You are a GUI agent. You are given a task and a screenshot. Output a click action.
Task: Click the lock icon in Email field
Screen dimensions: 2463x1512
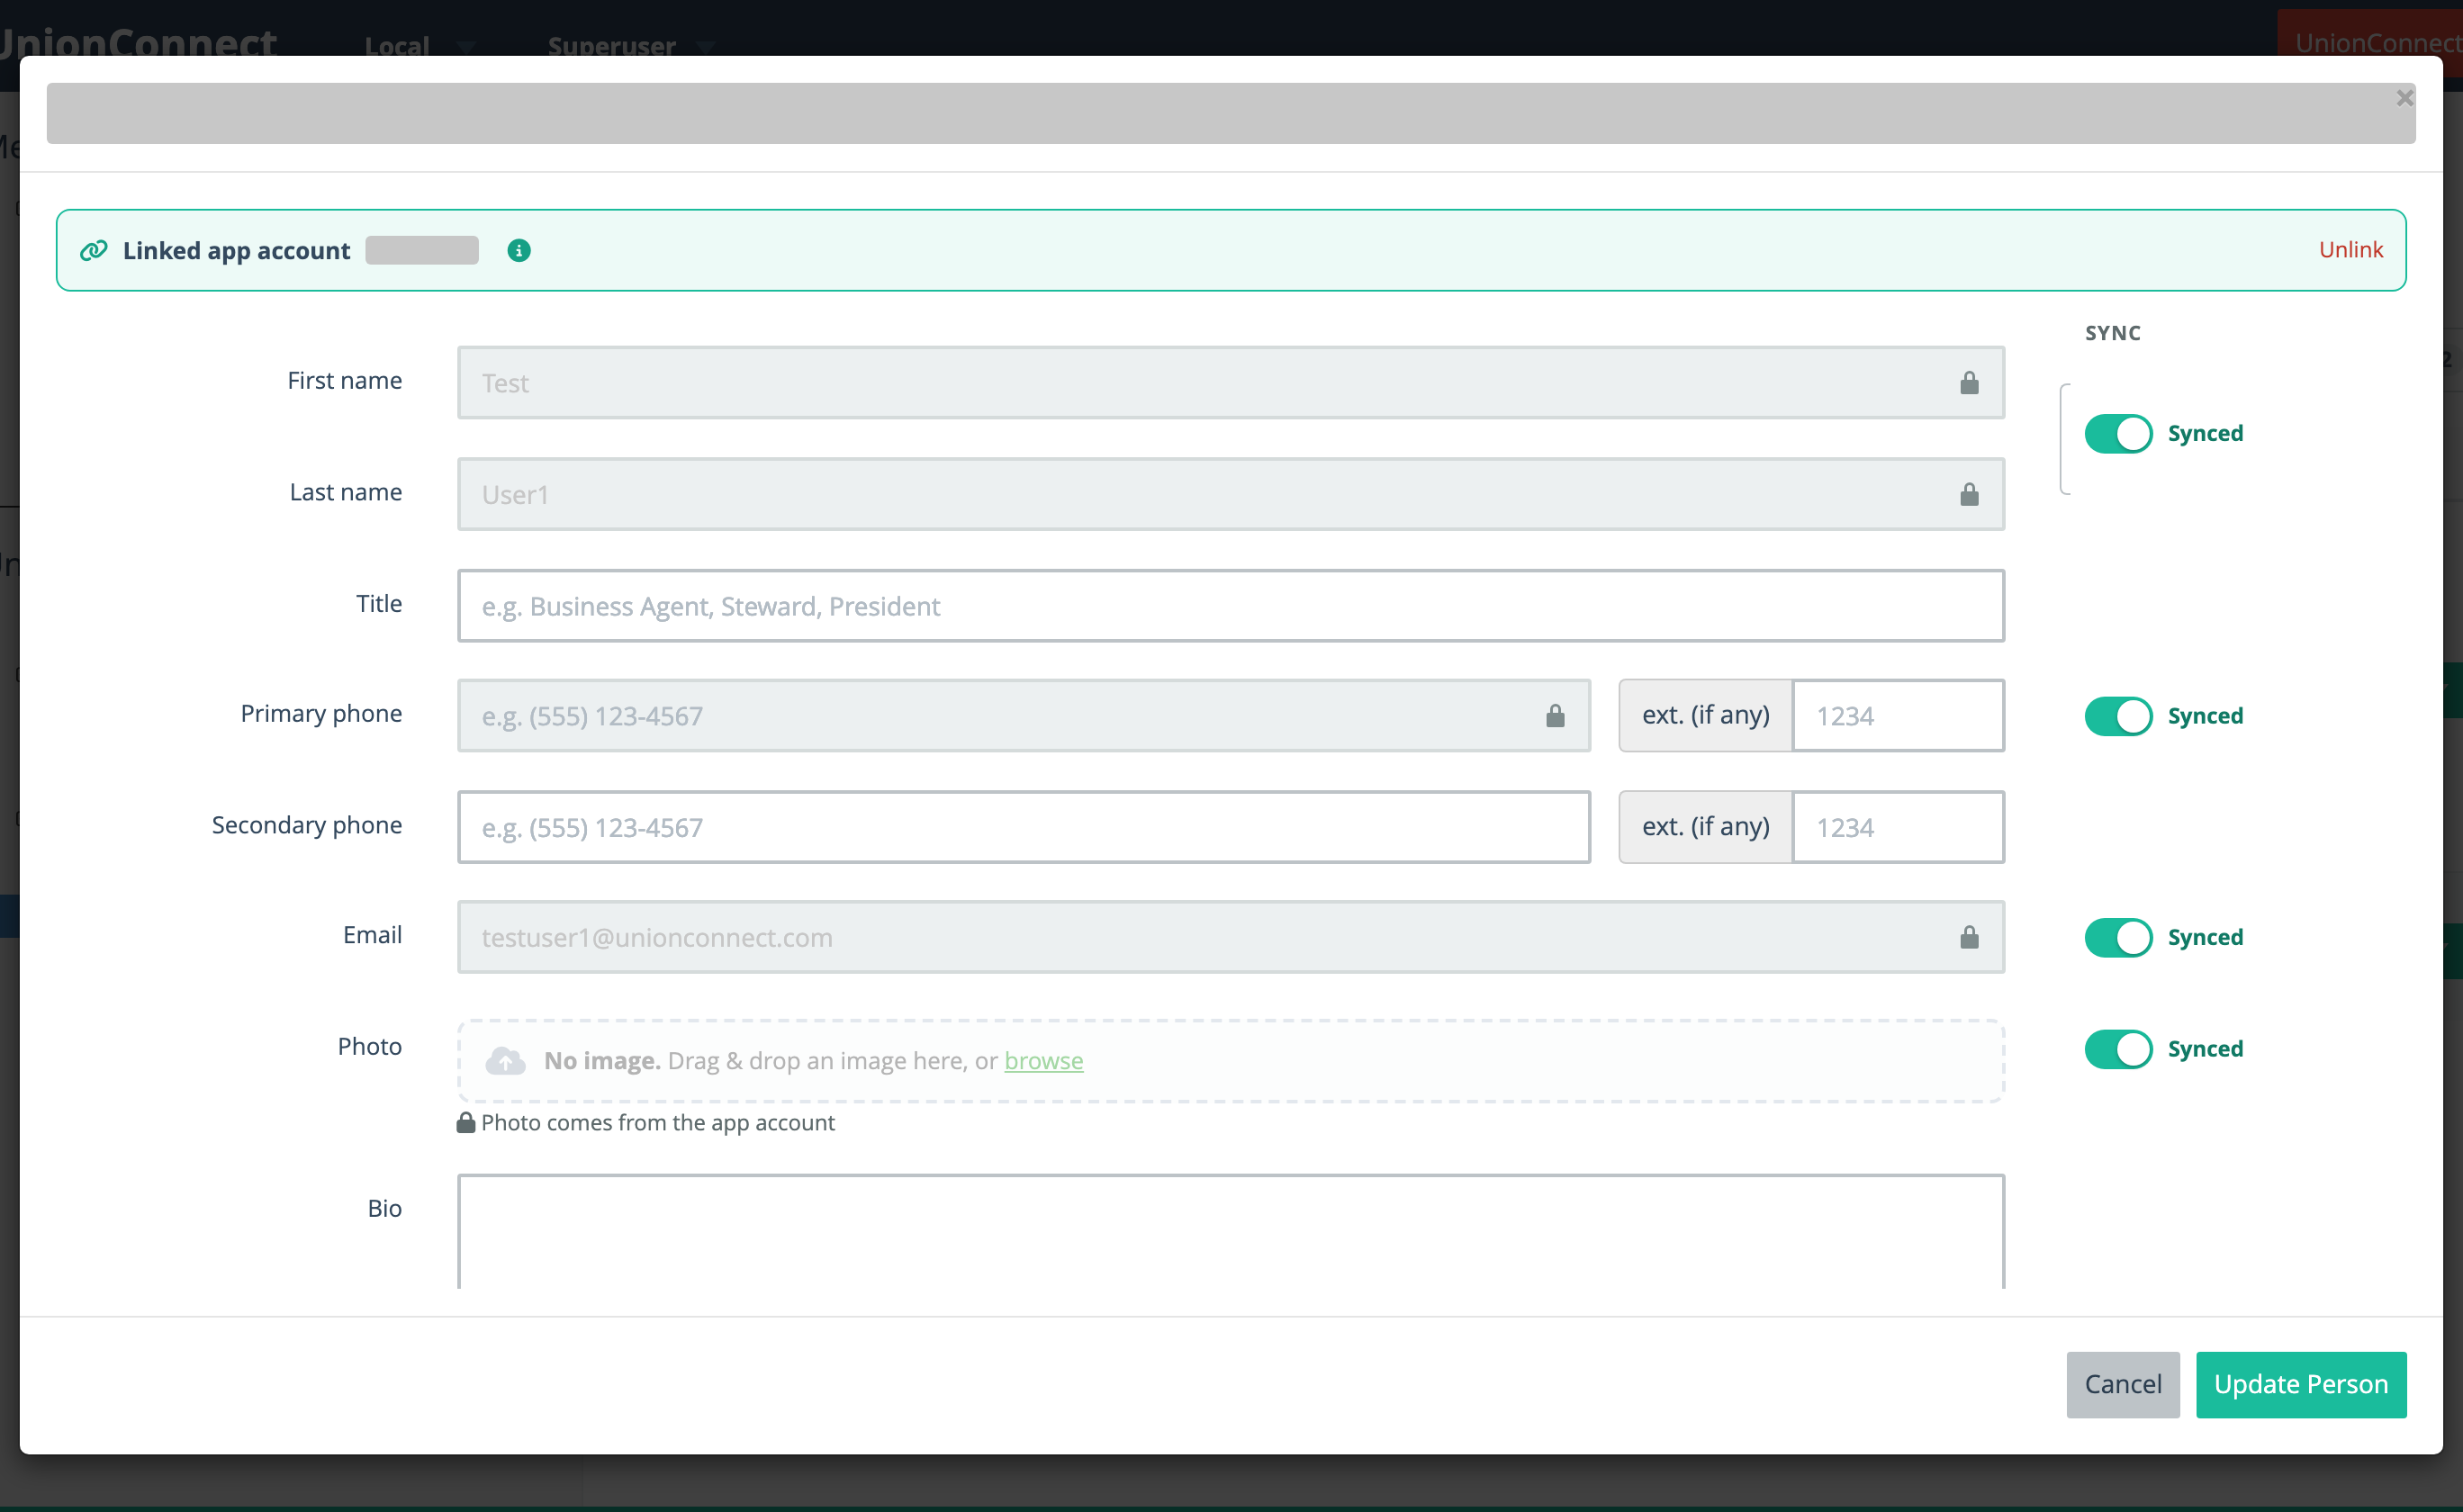1969,937
